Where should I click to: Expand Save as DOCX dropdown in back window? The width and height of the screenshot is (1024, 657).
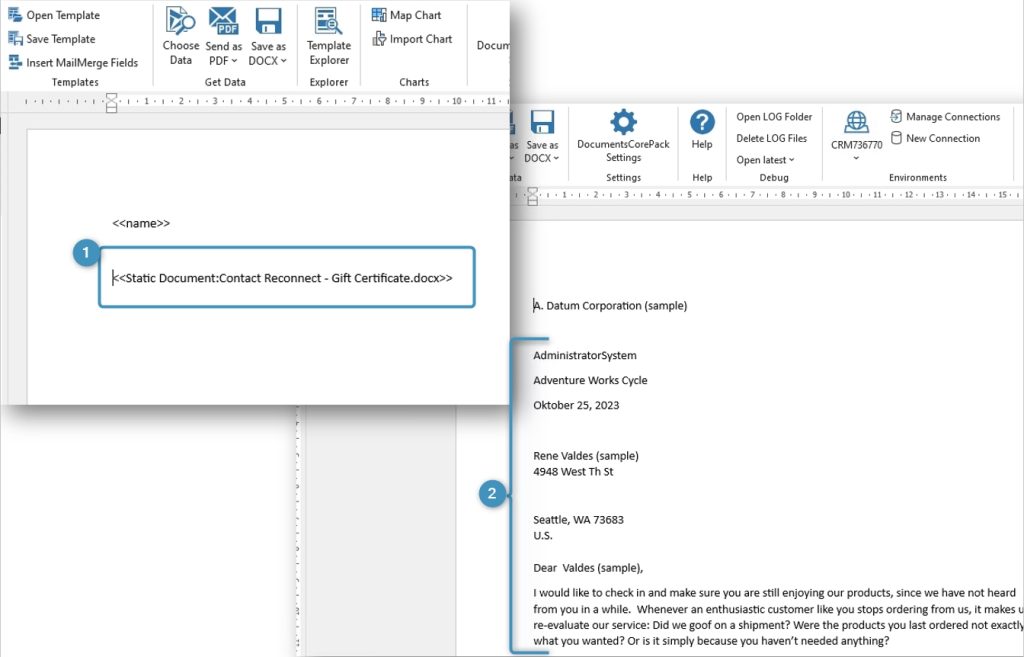(x=556, y=159)
